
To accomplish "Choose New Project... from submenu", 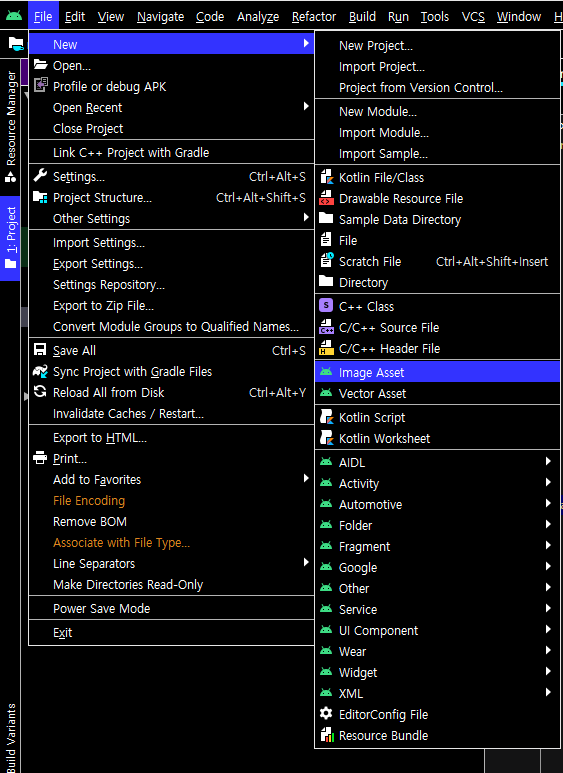I will [437, 45].
